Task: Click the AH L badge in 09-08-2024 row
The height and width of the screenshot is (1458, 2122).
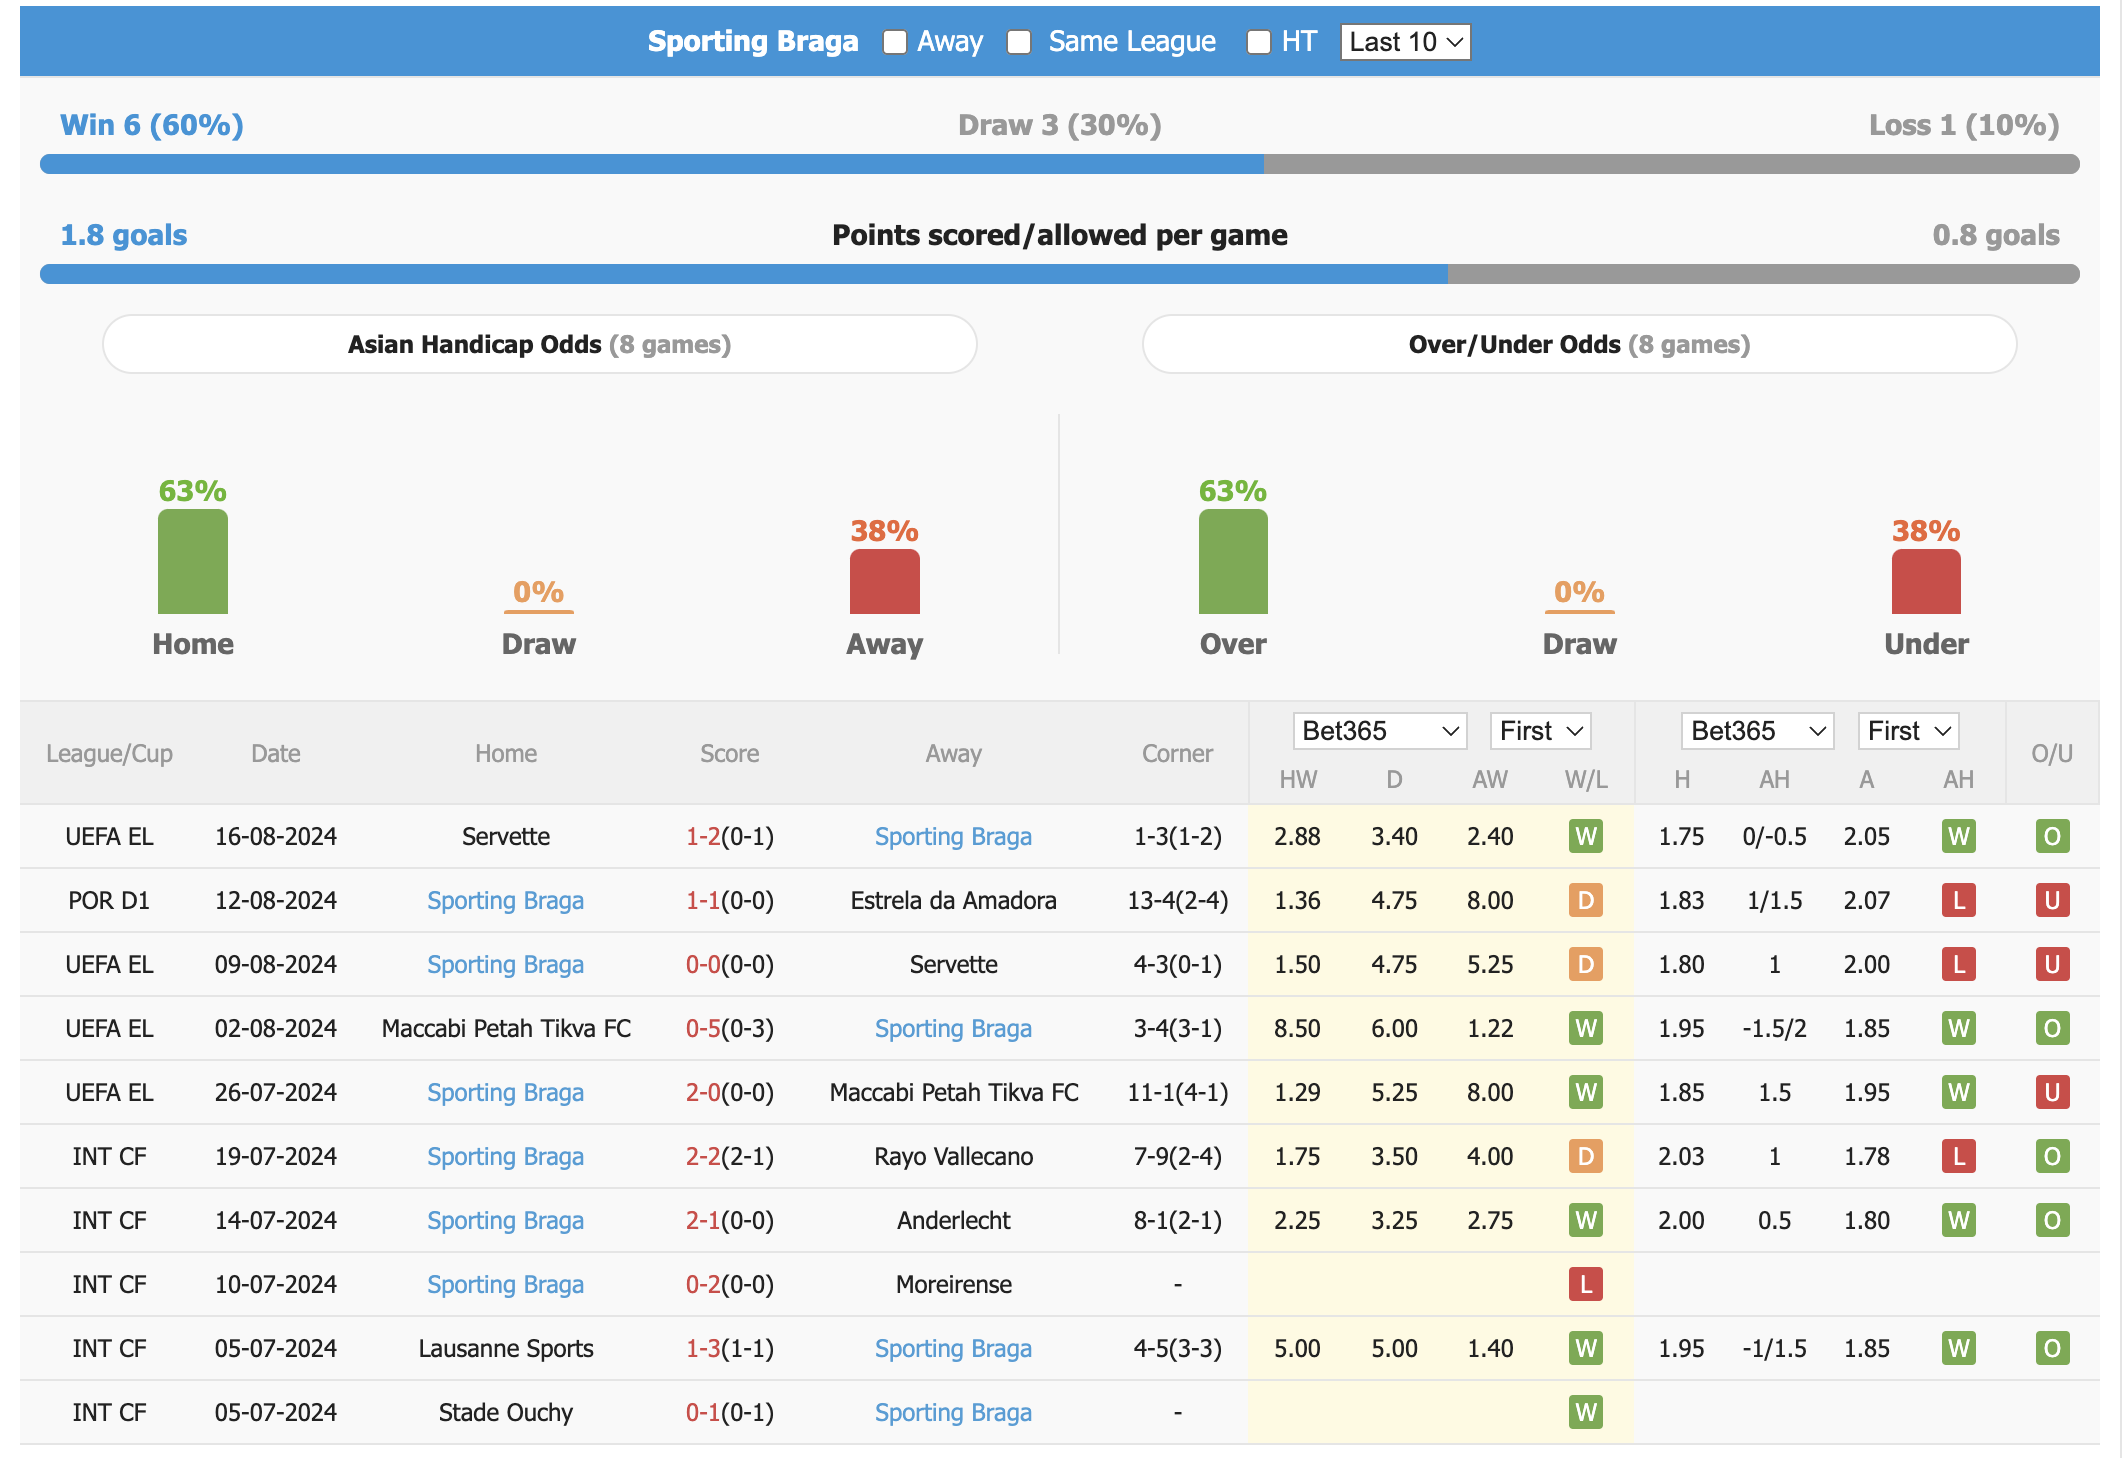Action: (1959, 964)
